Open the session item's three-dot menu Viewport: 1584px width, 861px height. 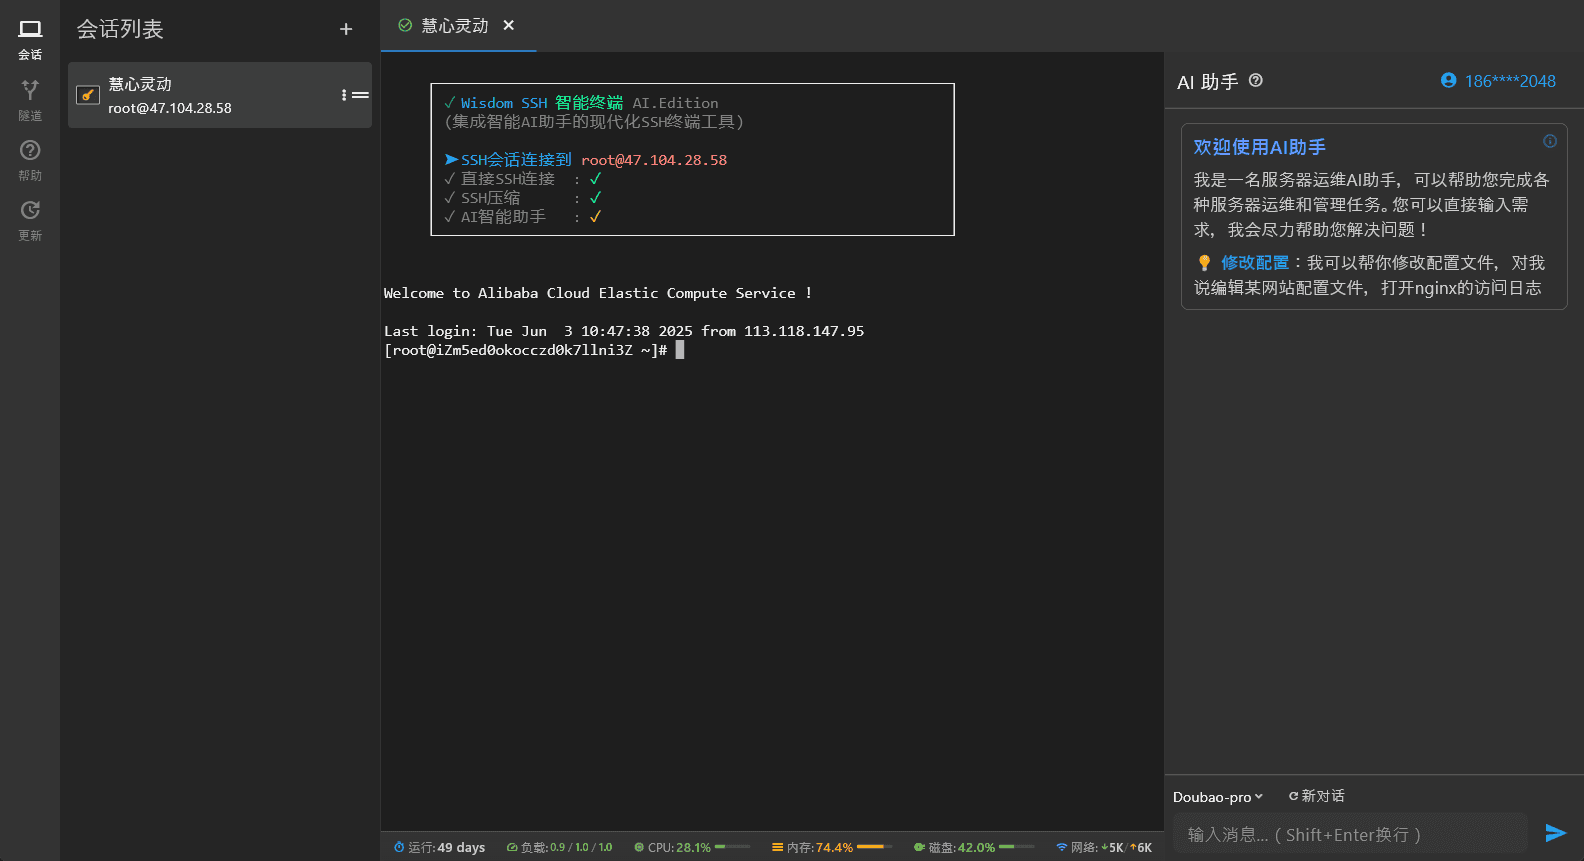[x=344, y=95]
